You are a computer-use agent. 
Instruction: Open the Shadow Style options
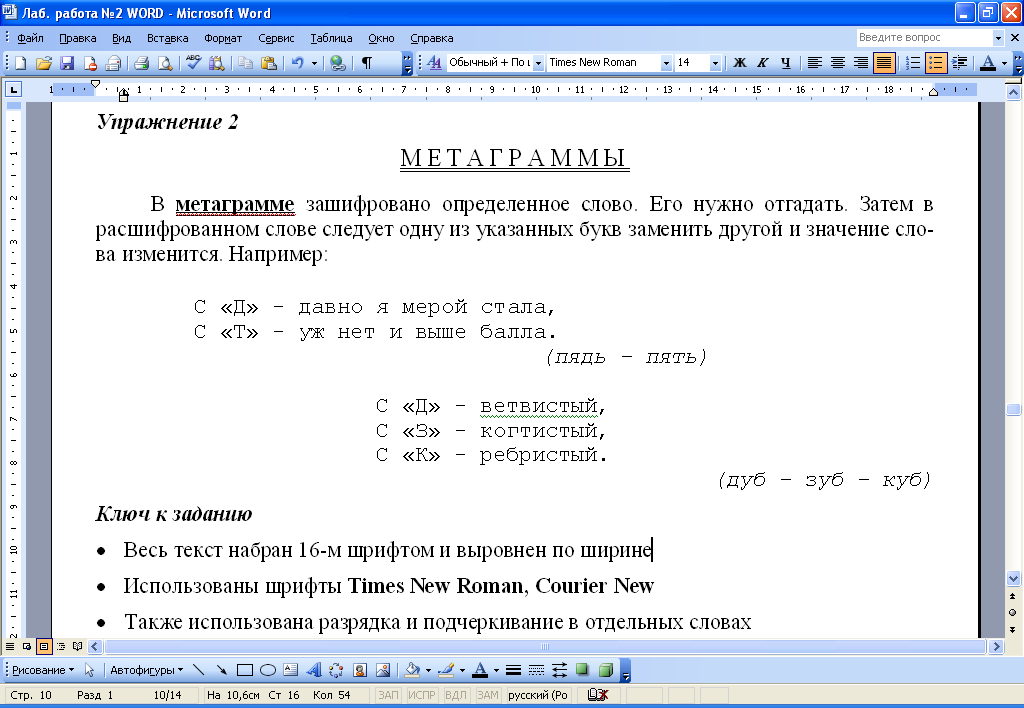pyautogui.click(x=582, y=670)
